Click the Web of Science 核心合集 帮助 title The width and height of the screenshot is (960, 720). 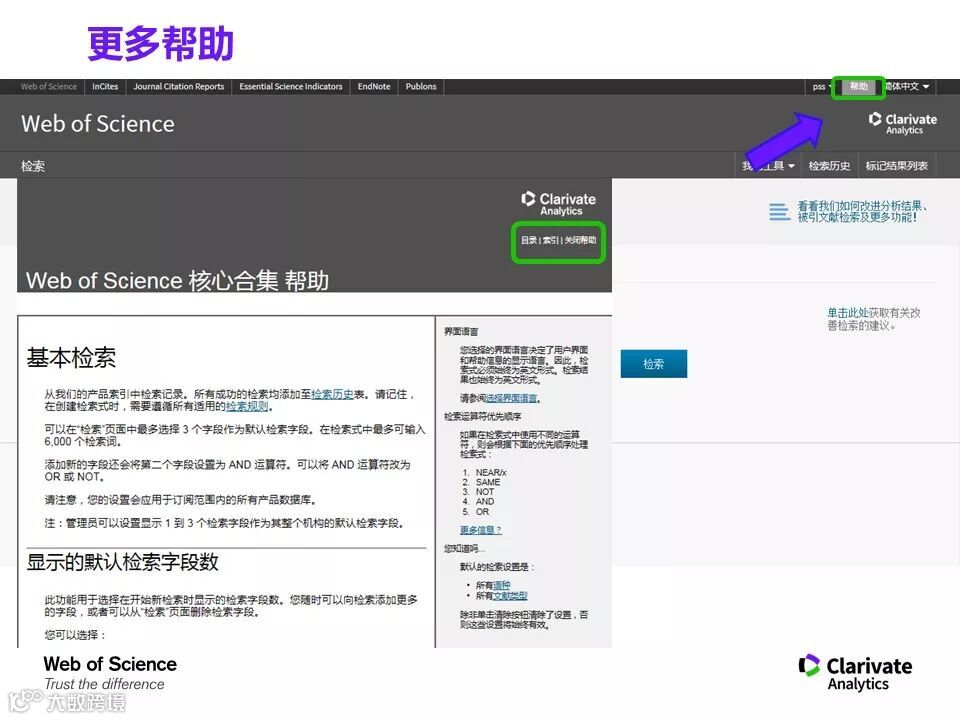(178, 281)
